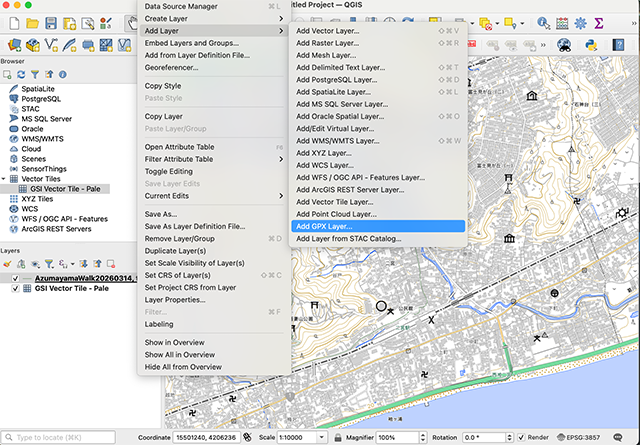Open the Filter Legend funnel dropdown
Viewport: 640px width, 445px height.
[x=49, y=264]
